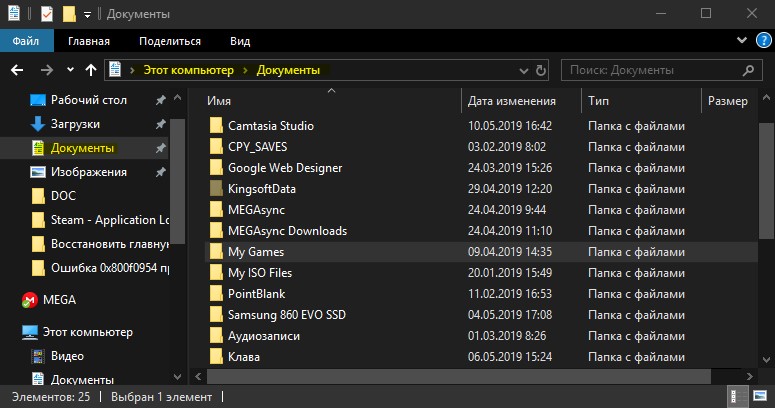
Task: Toggle pin for Рабочий стол
Action: 160,100
